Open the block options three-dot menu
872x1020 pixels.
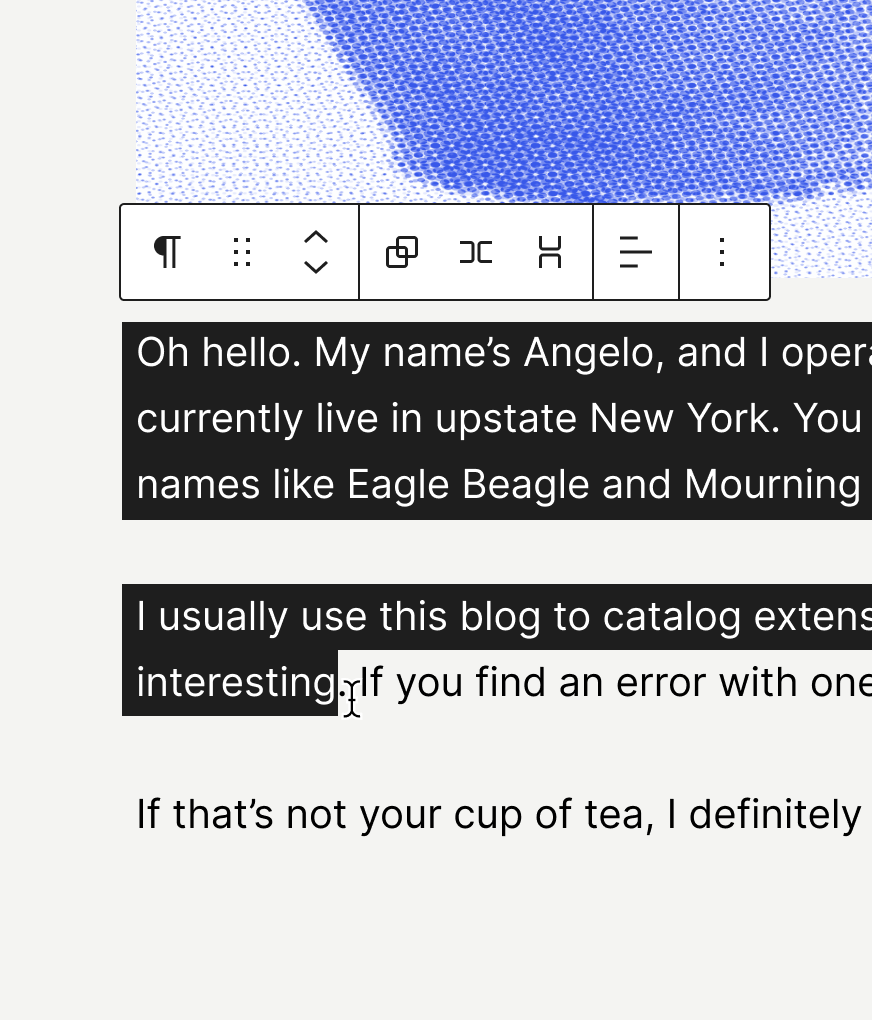723,252
